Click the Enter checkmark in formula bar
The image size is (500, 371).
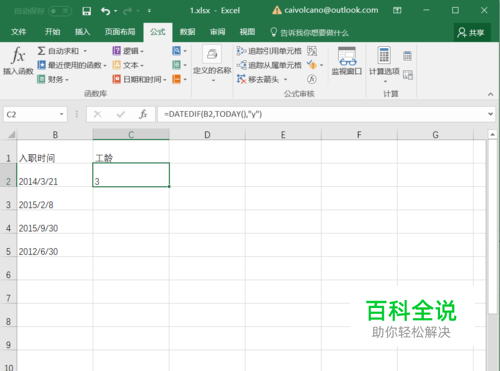click(121, 114)
